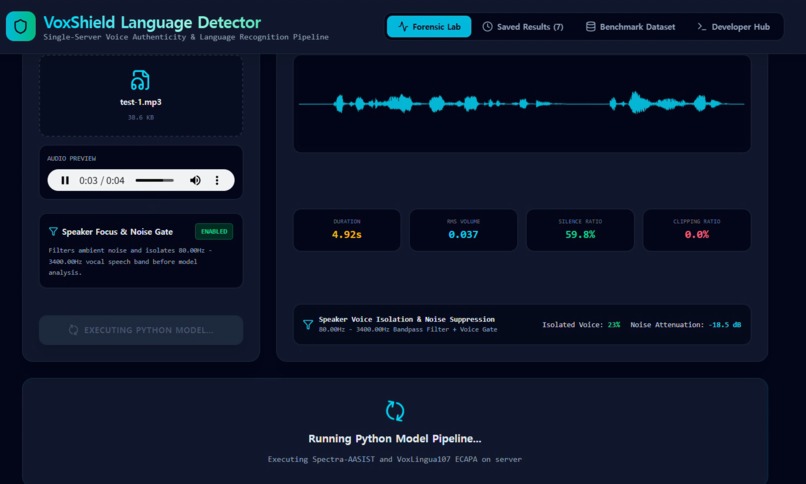806x484 pixels.
Task: Click the Audio Preview label
Action: pos(71,159)
